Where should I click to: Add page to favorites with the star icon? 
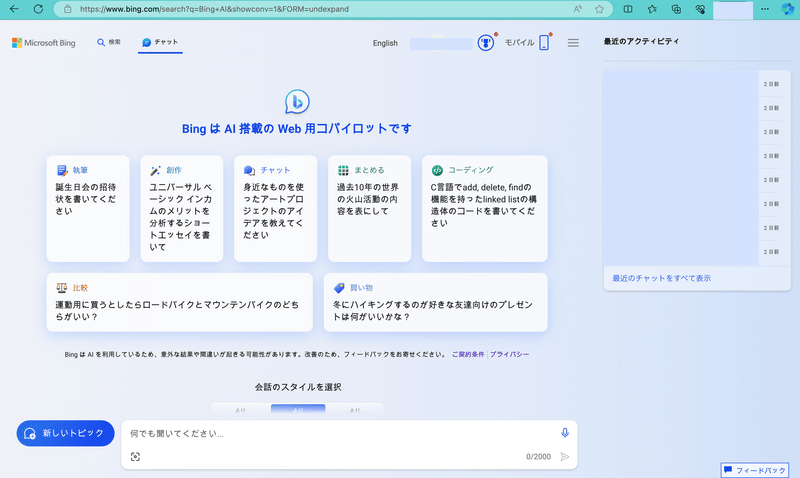point(599,9)
